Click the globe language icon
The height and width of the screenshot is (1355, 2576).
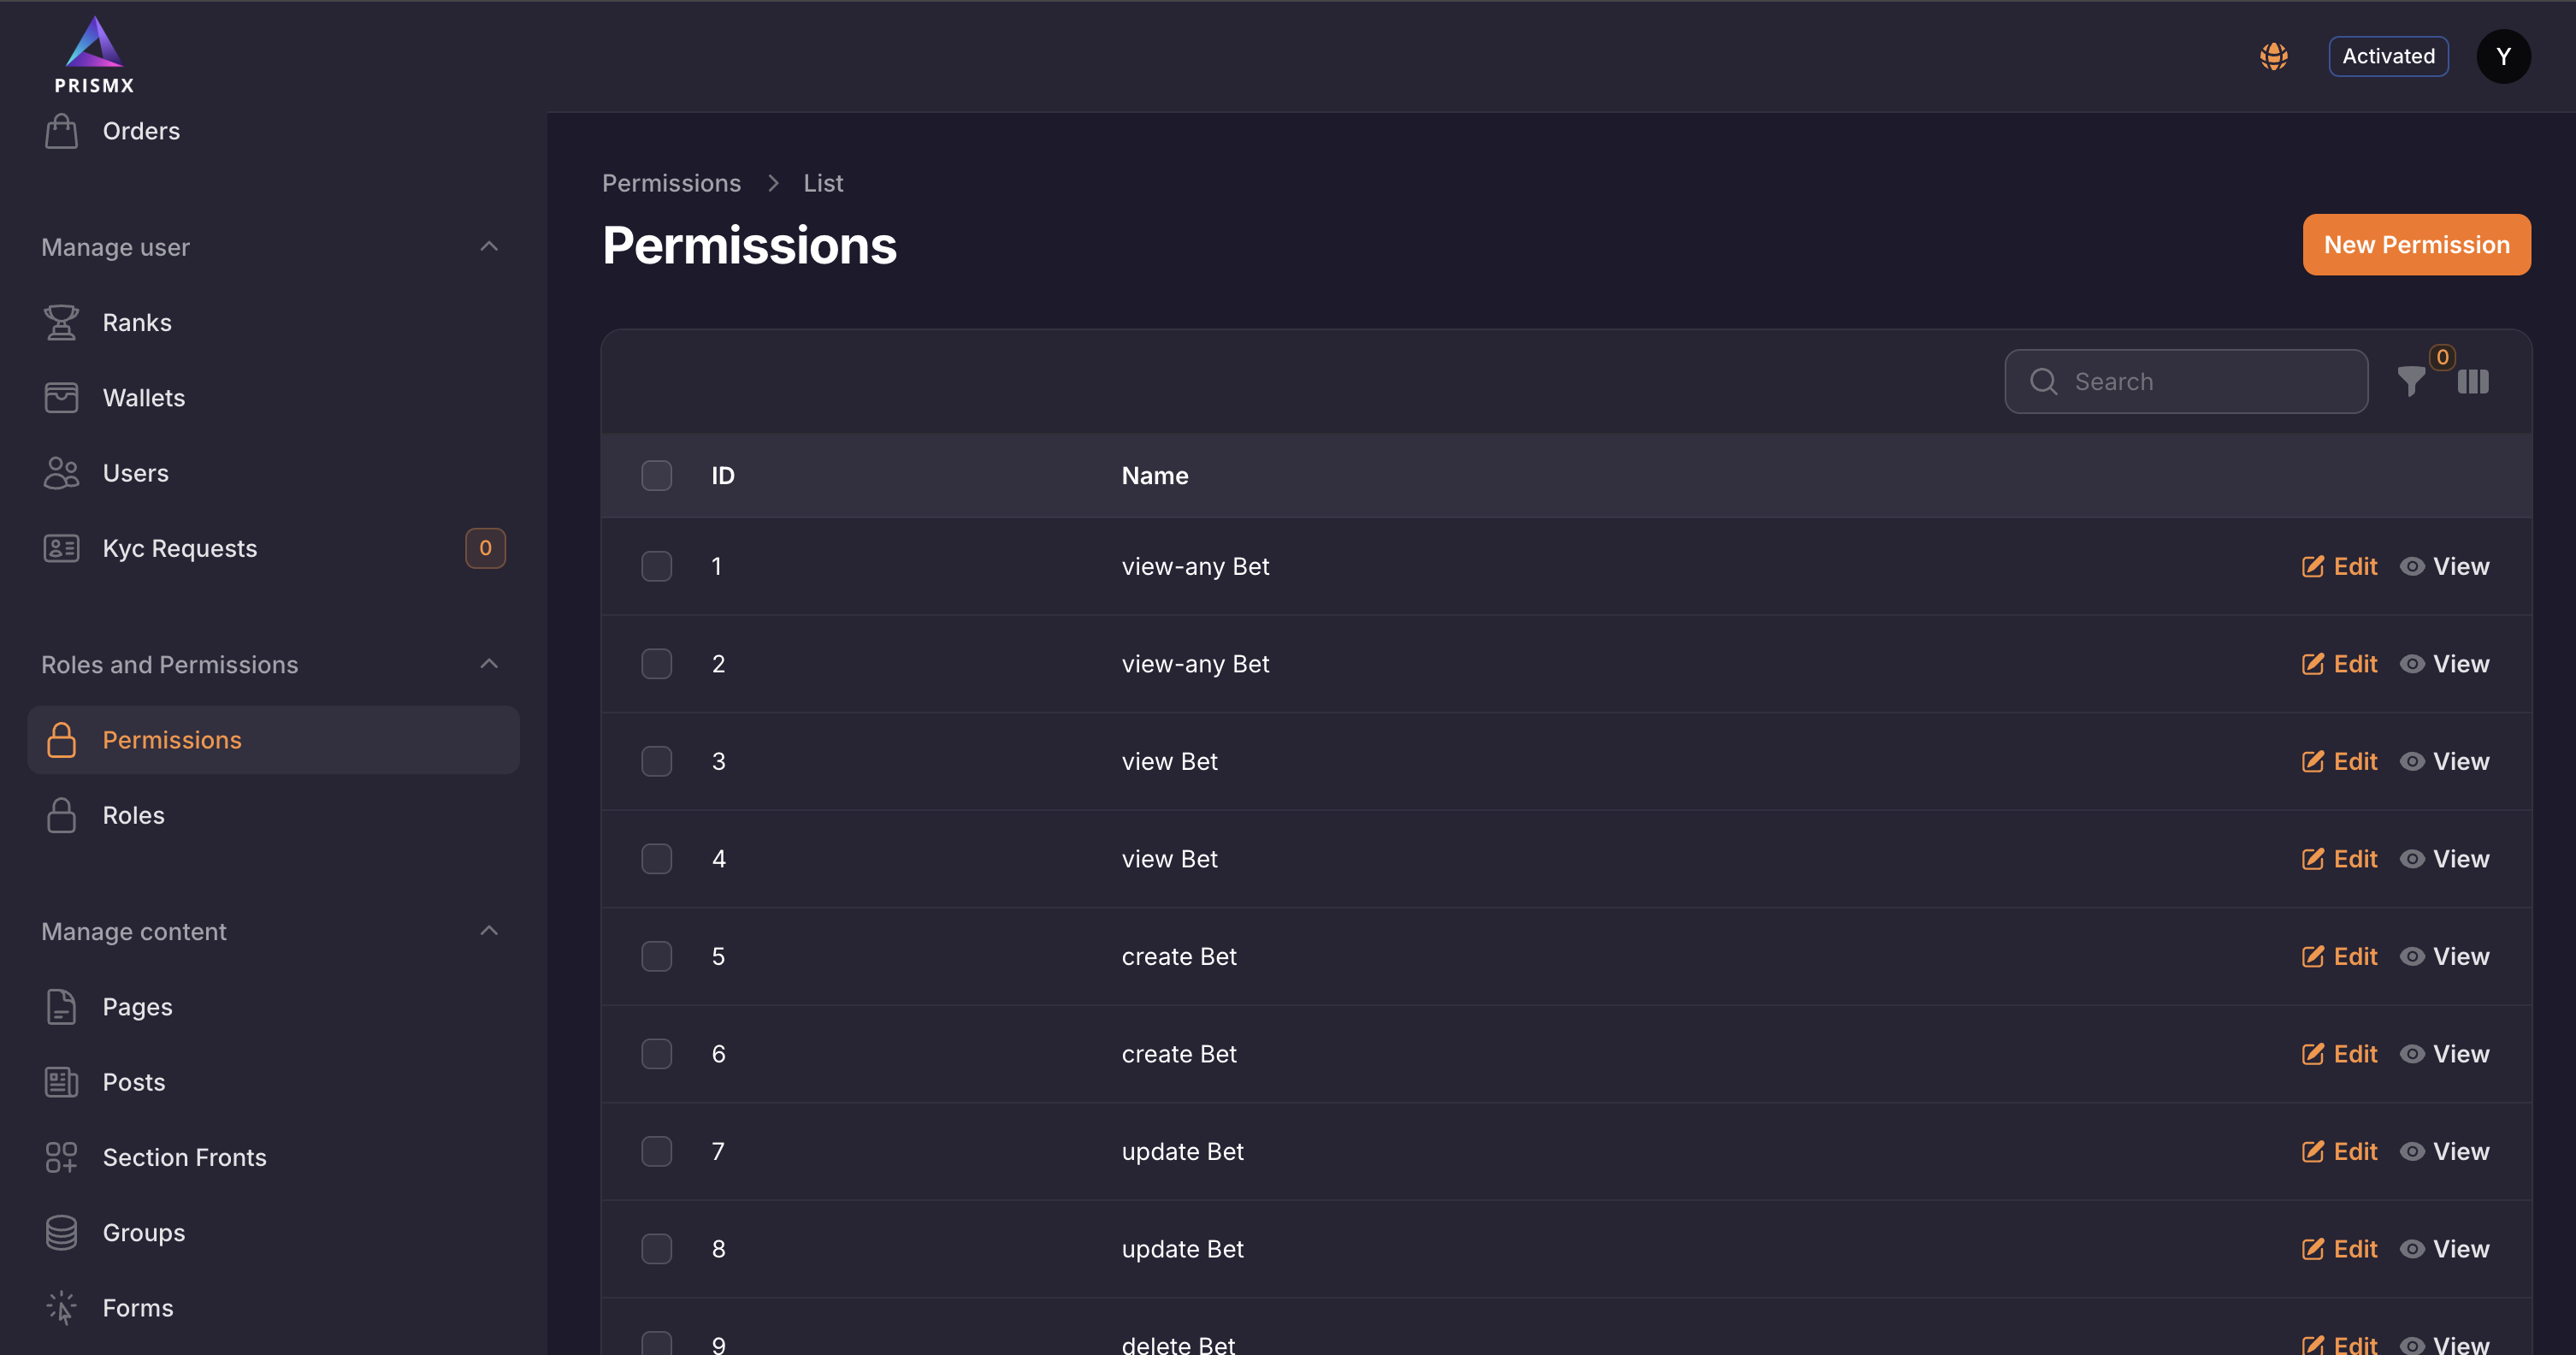click(x=2274, y=56)
